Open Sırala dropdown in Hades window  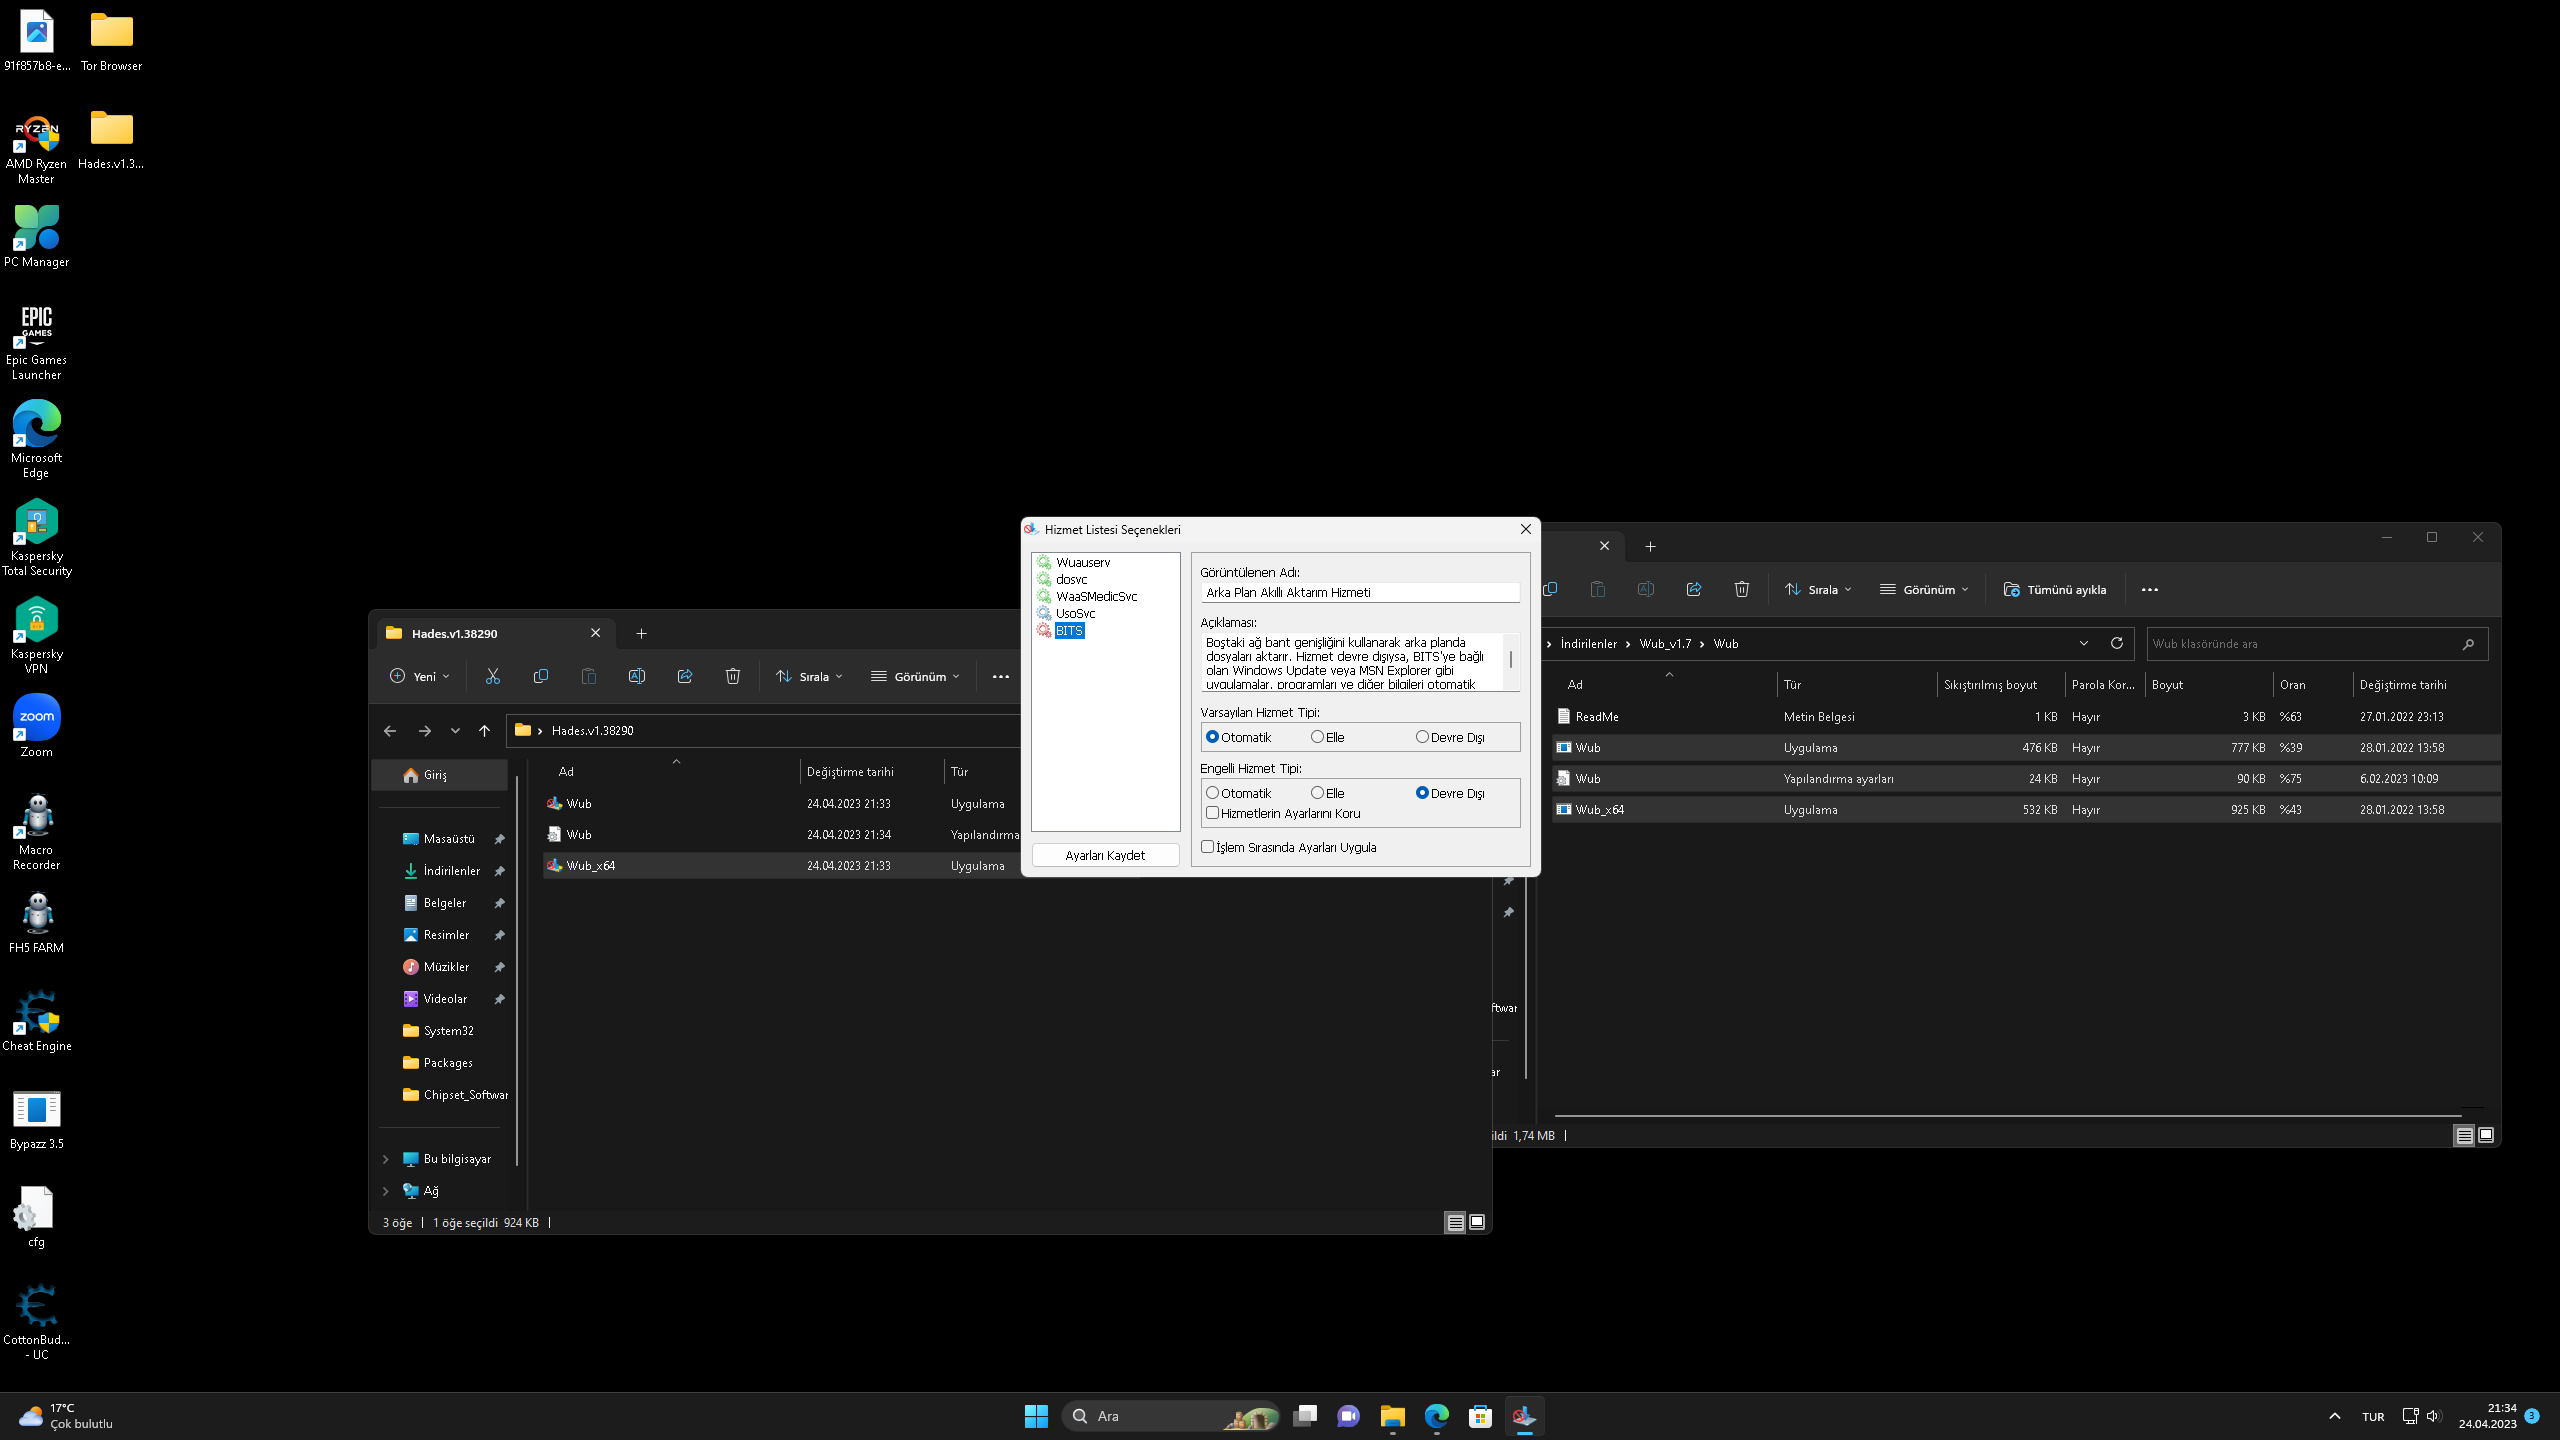coord(810,676)
